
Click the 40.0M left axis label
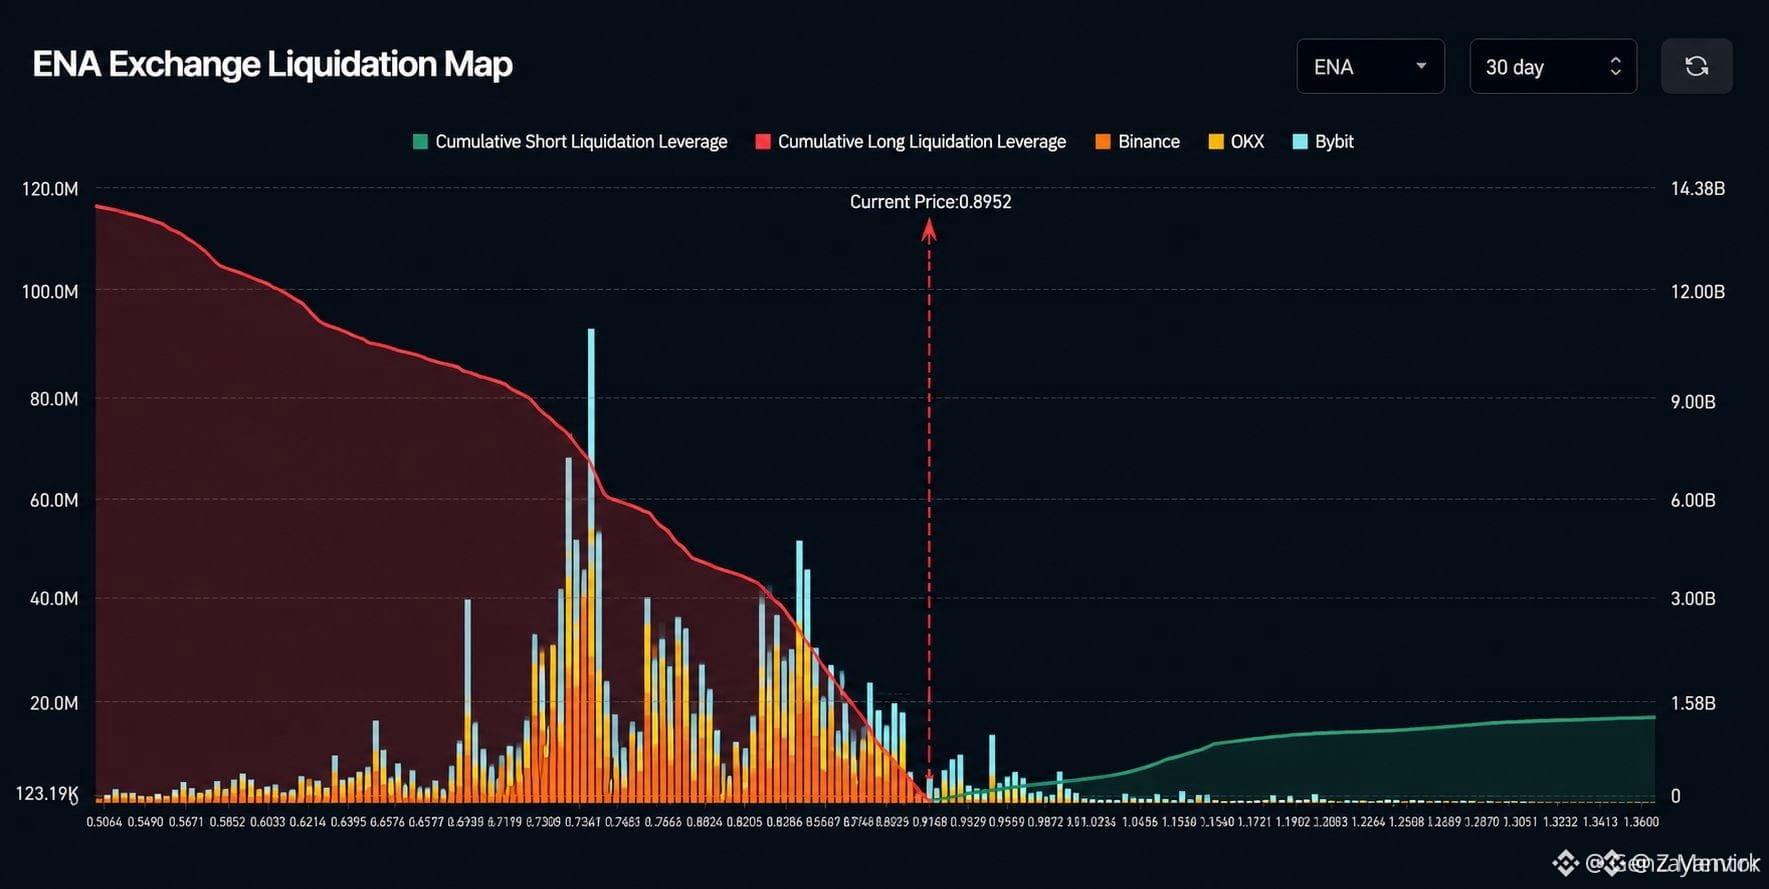coord(54,599)
